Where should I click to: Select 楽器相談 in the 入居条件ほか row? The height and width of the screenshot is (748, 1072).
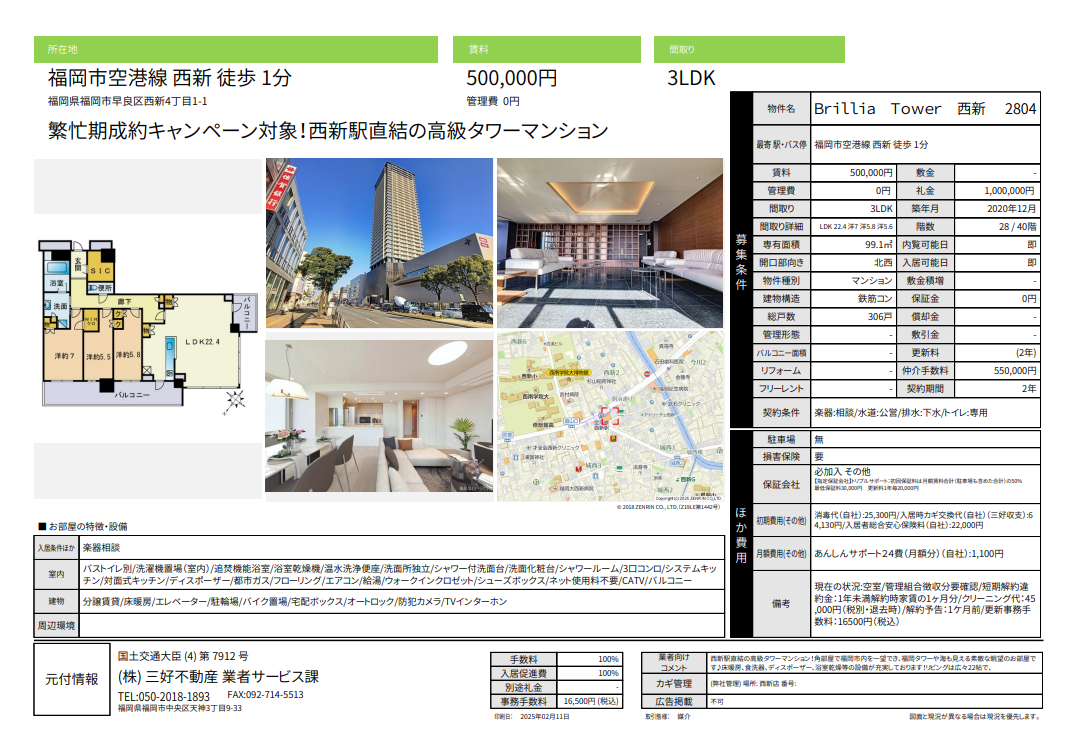(101, 548)
